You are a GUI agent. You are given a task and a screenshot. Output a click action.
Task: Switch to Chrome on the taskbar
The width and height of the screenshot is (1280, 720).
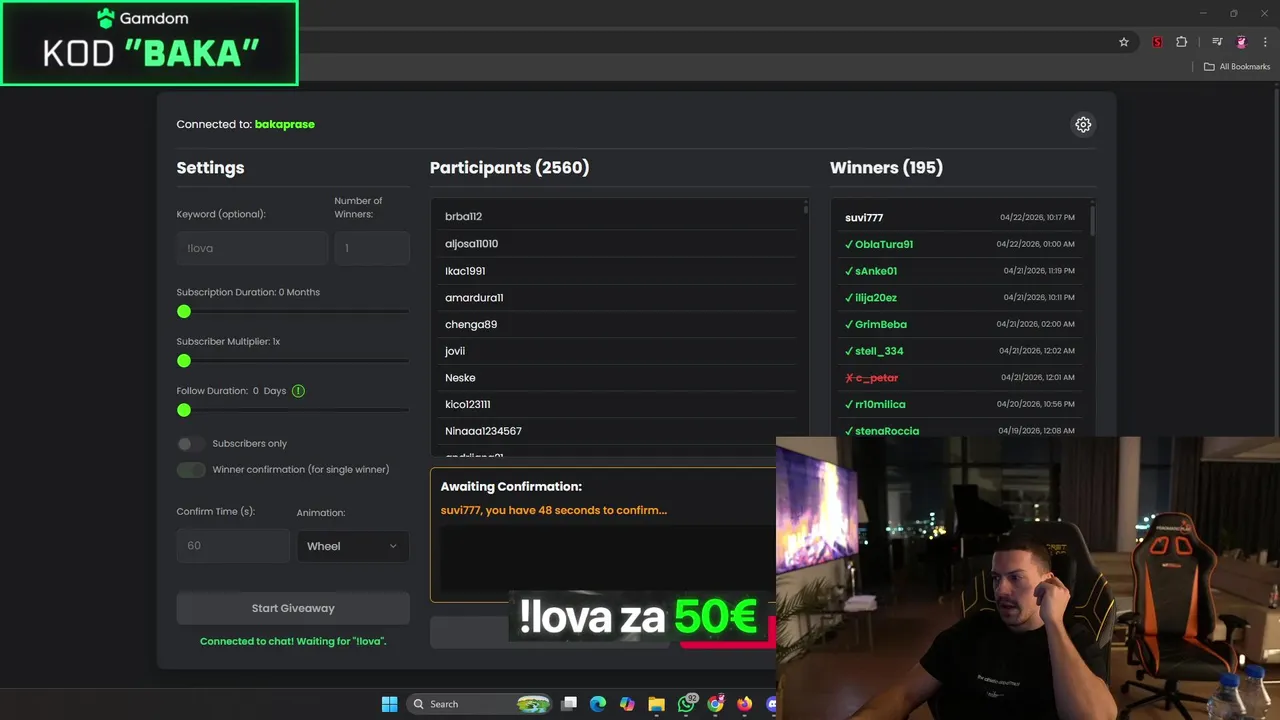click(715, 704)
